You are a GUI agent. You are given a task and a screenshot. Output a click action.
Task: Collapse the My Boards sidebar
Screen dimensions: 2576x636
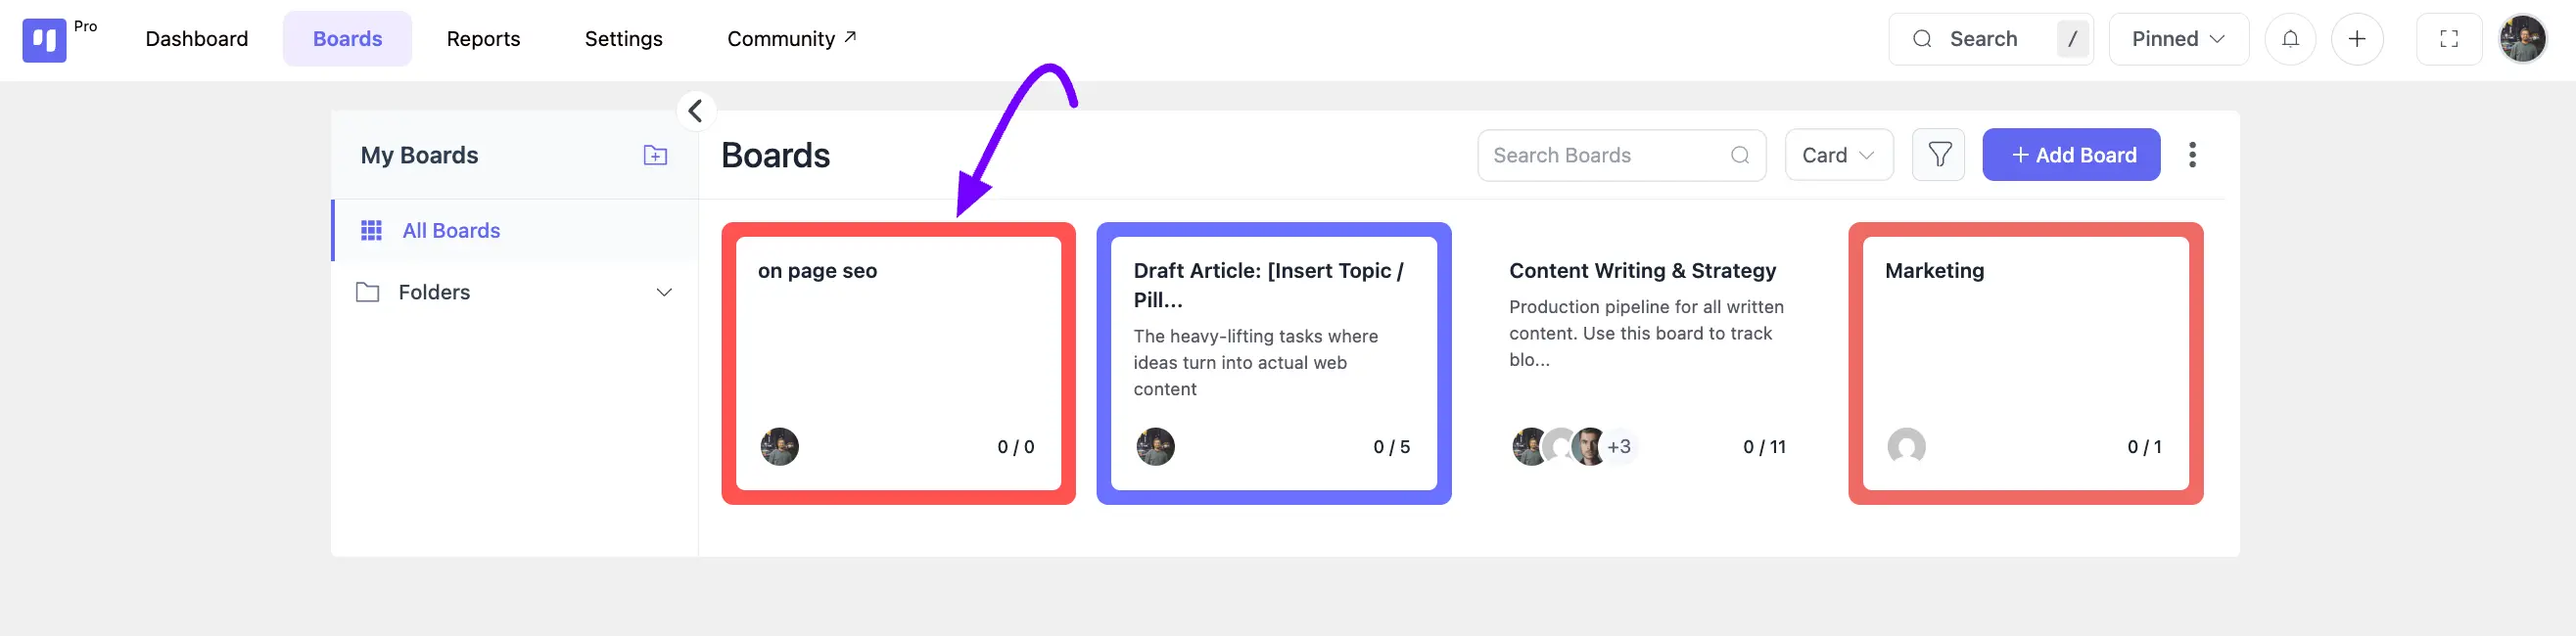click(x=696, y=110)
